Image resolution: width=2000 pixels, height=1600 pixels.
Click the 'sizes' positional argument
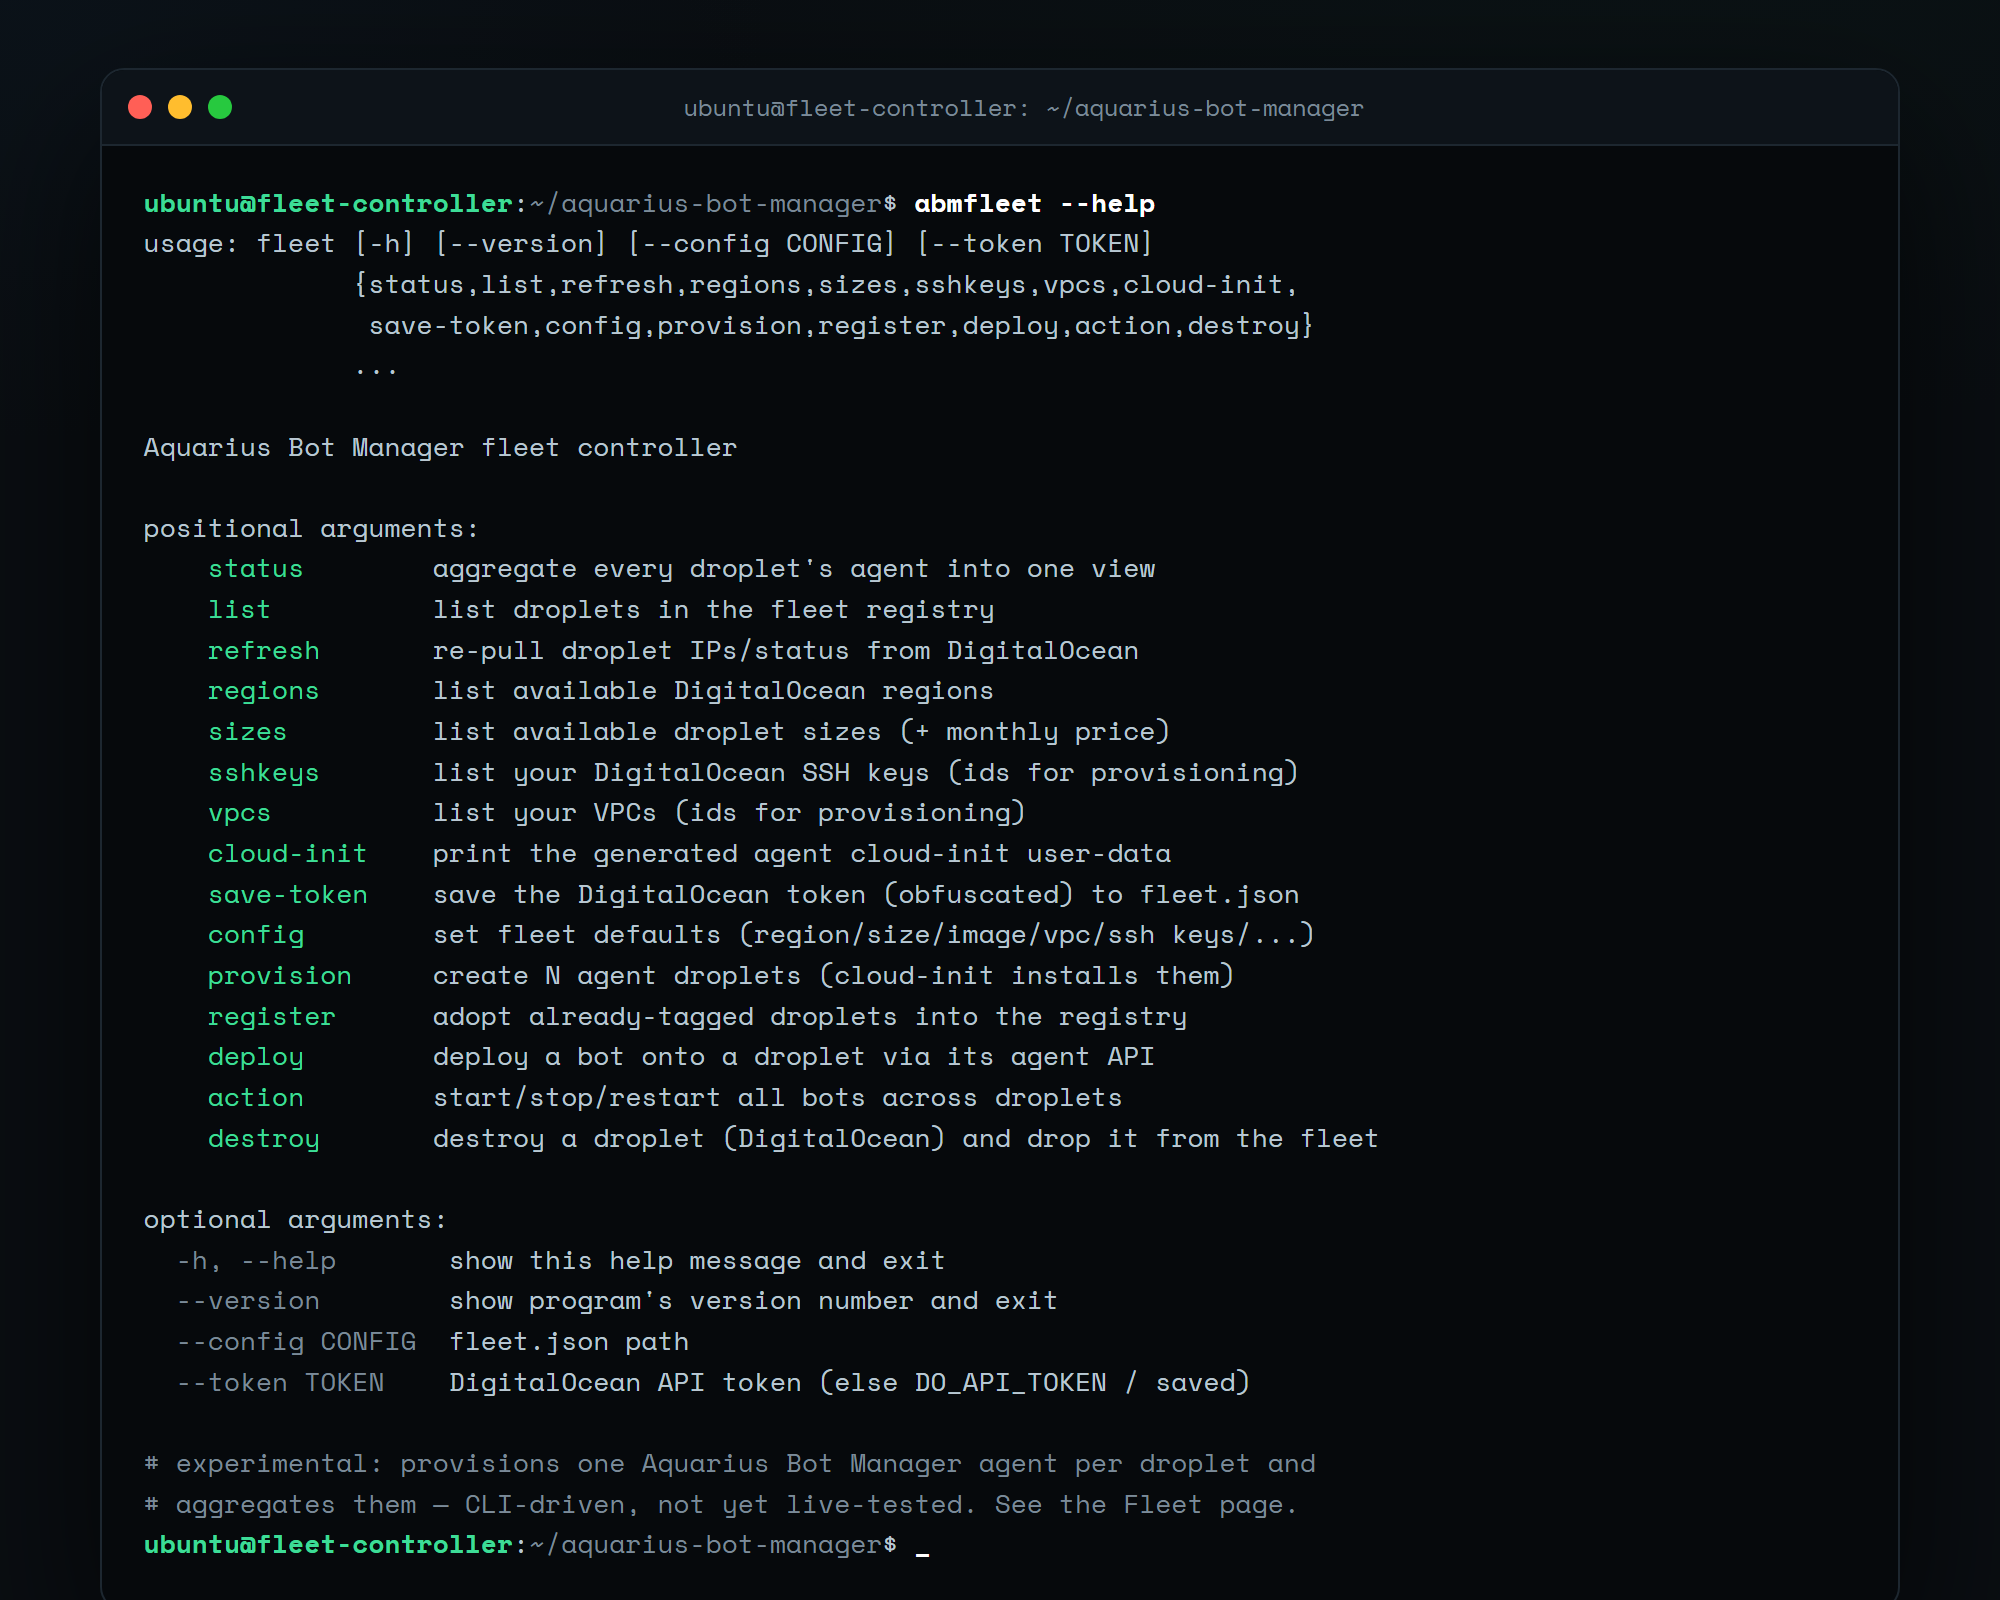coord(248,732)
